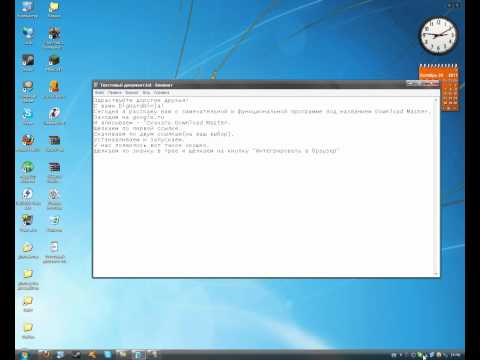The image size is (480, 360).
Task: Click the line 'Щелкаем по первой ссылке.'
Action: pos(137,128)
